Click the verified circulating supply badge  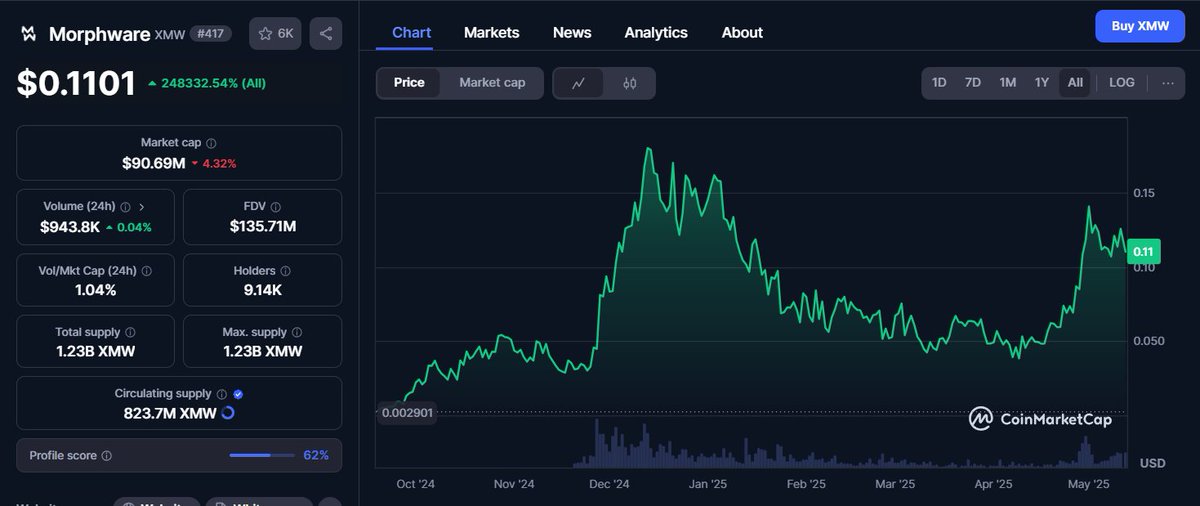coord(238,394)
